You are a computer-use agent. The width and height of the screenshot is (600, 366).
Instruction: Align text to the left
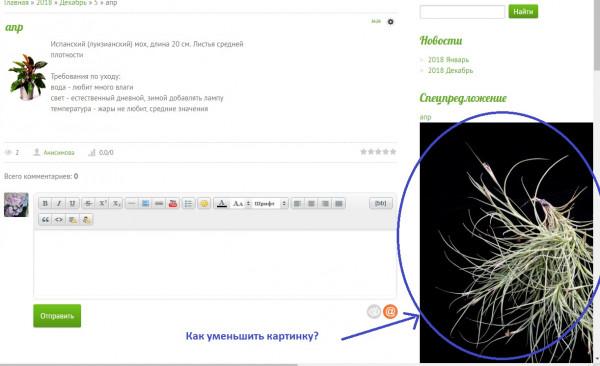(297, 203)
